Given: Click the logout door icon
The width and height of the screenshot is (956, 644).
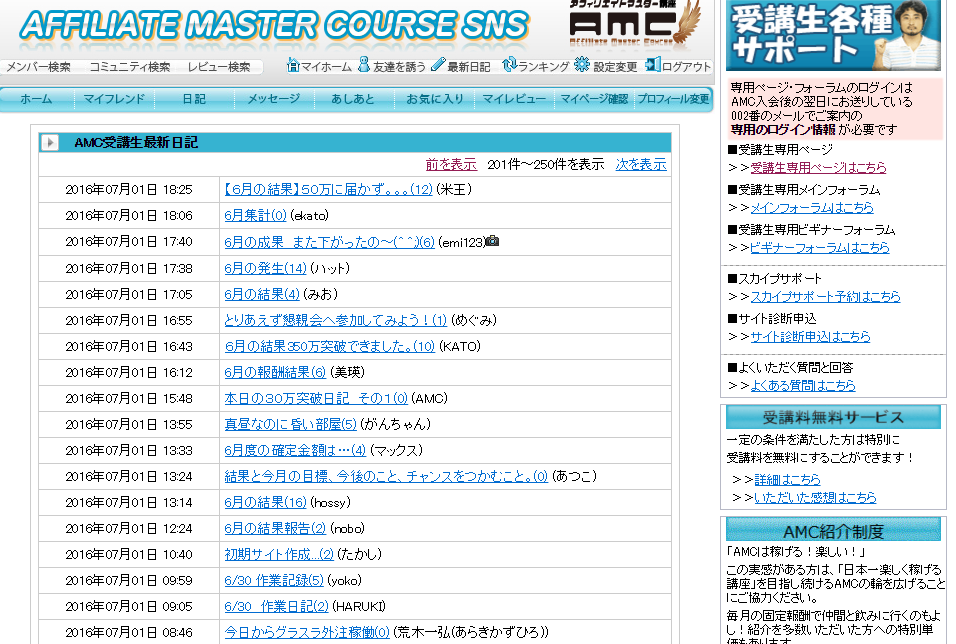Looking at the screenshot, I should click(x=653, y=65).
